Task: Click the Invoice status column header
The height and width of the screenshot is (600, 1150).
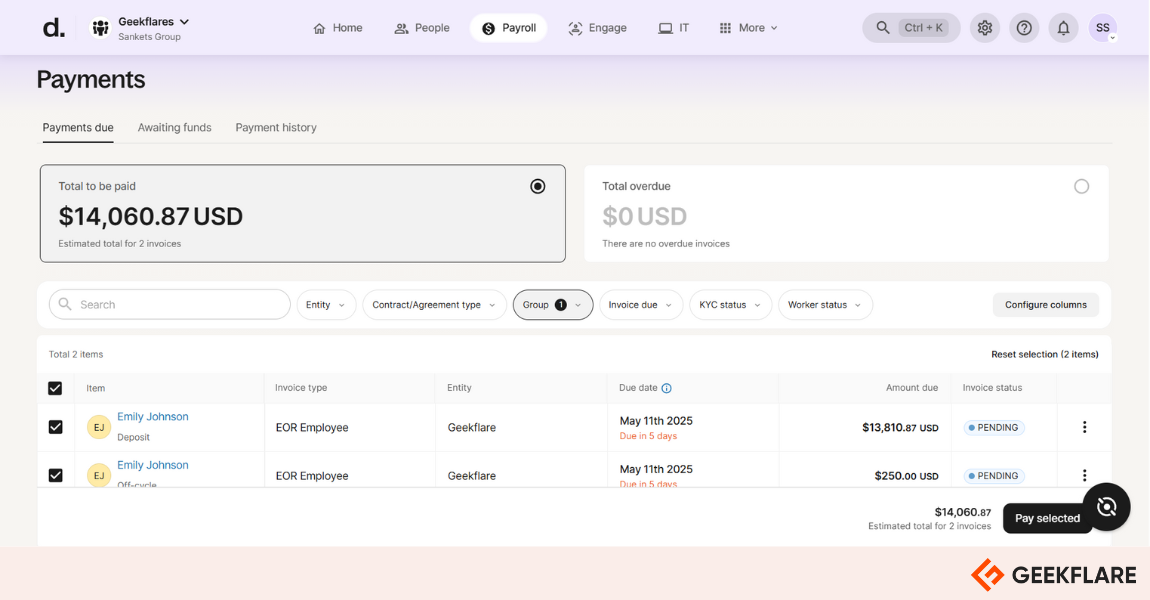Action: click(x=992, y=388)
